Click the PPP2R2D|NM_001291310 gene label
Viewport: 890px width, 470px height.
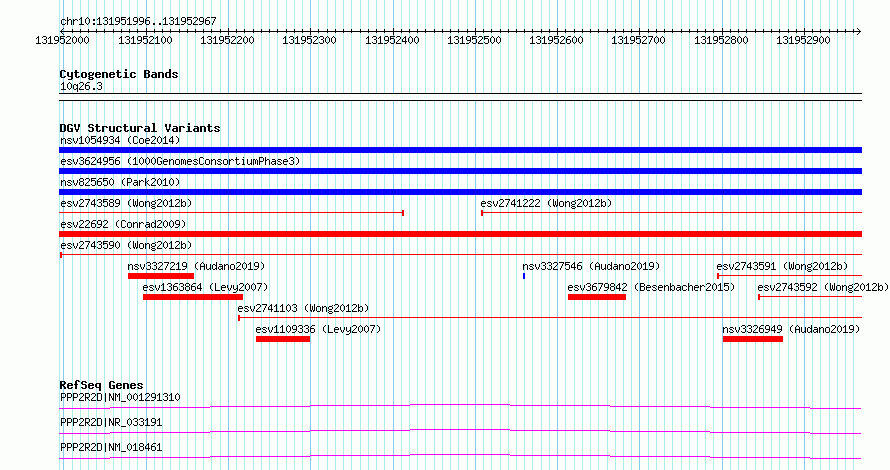pyautogui.click(x=120, y=397)
